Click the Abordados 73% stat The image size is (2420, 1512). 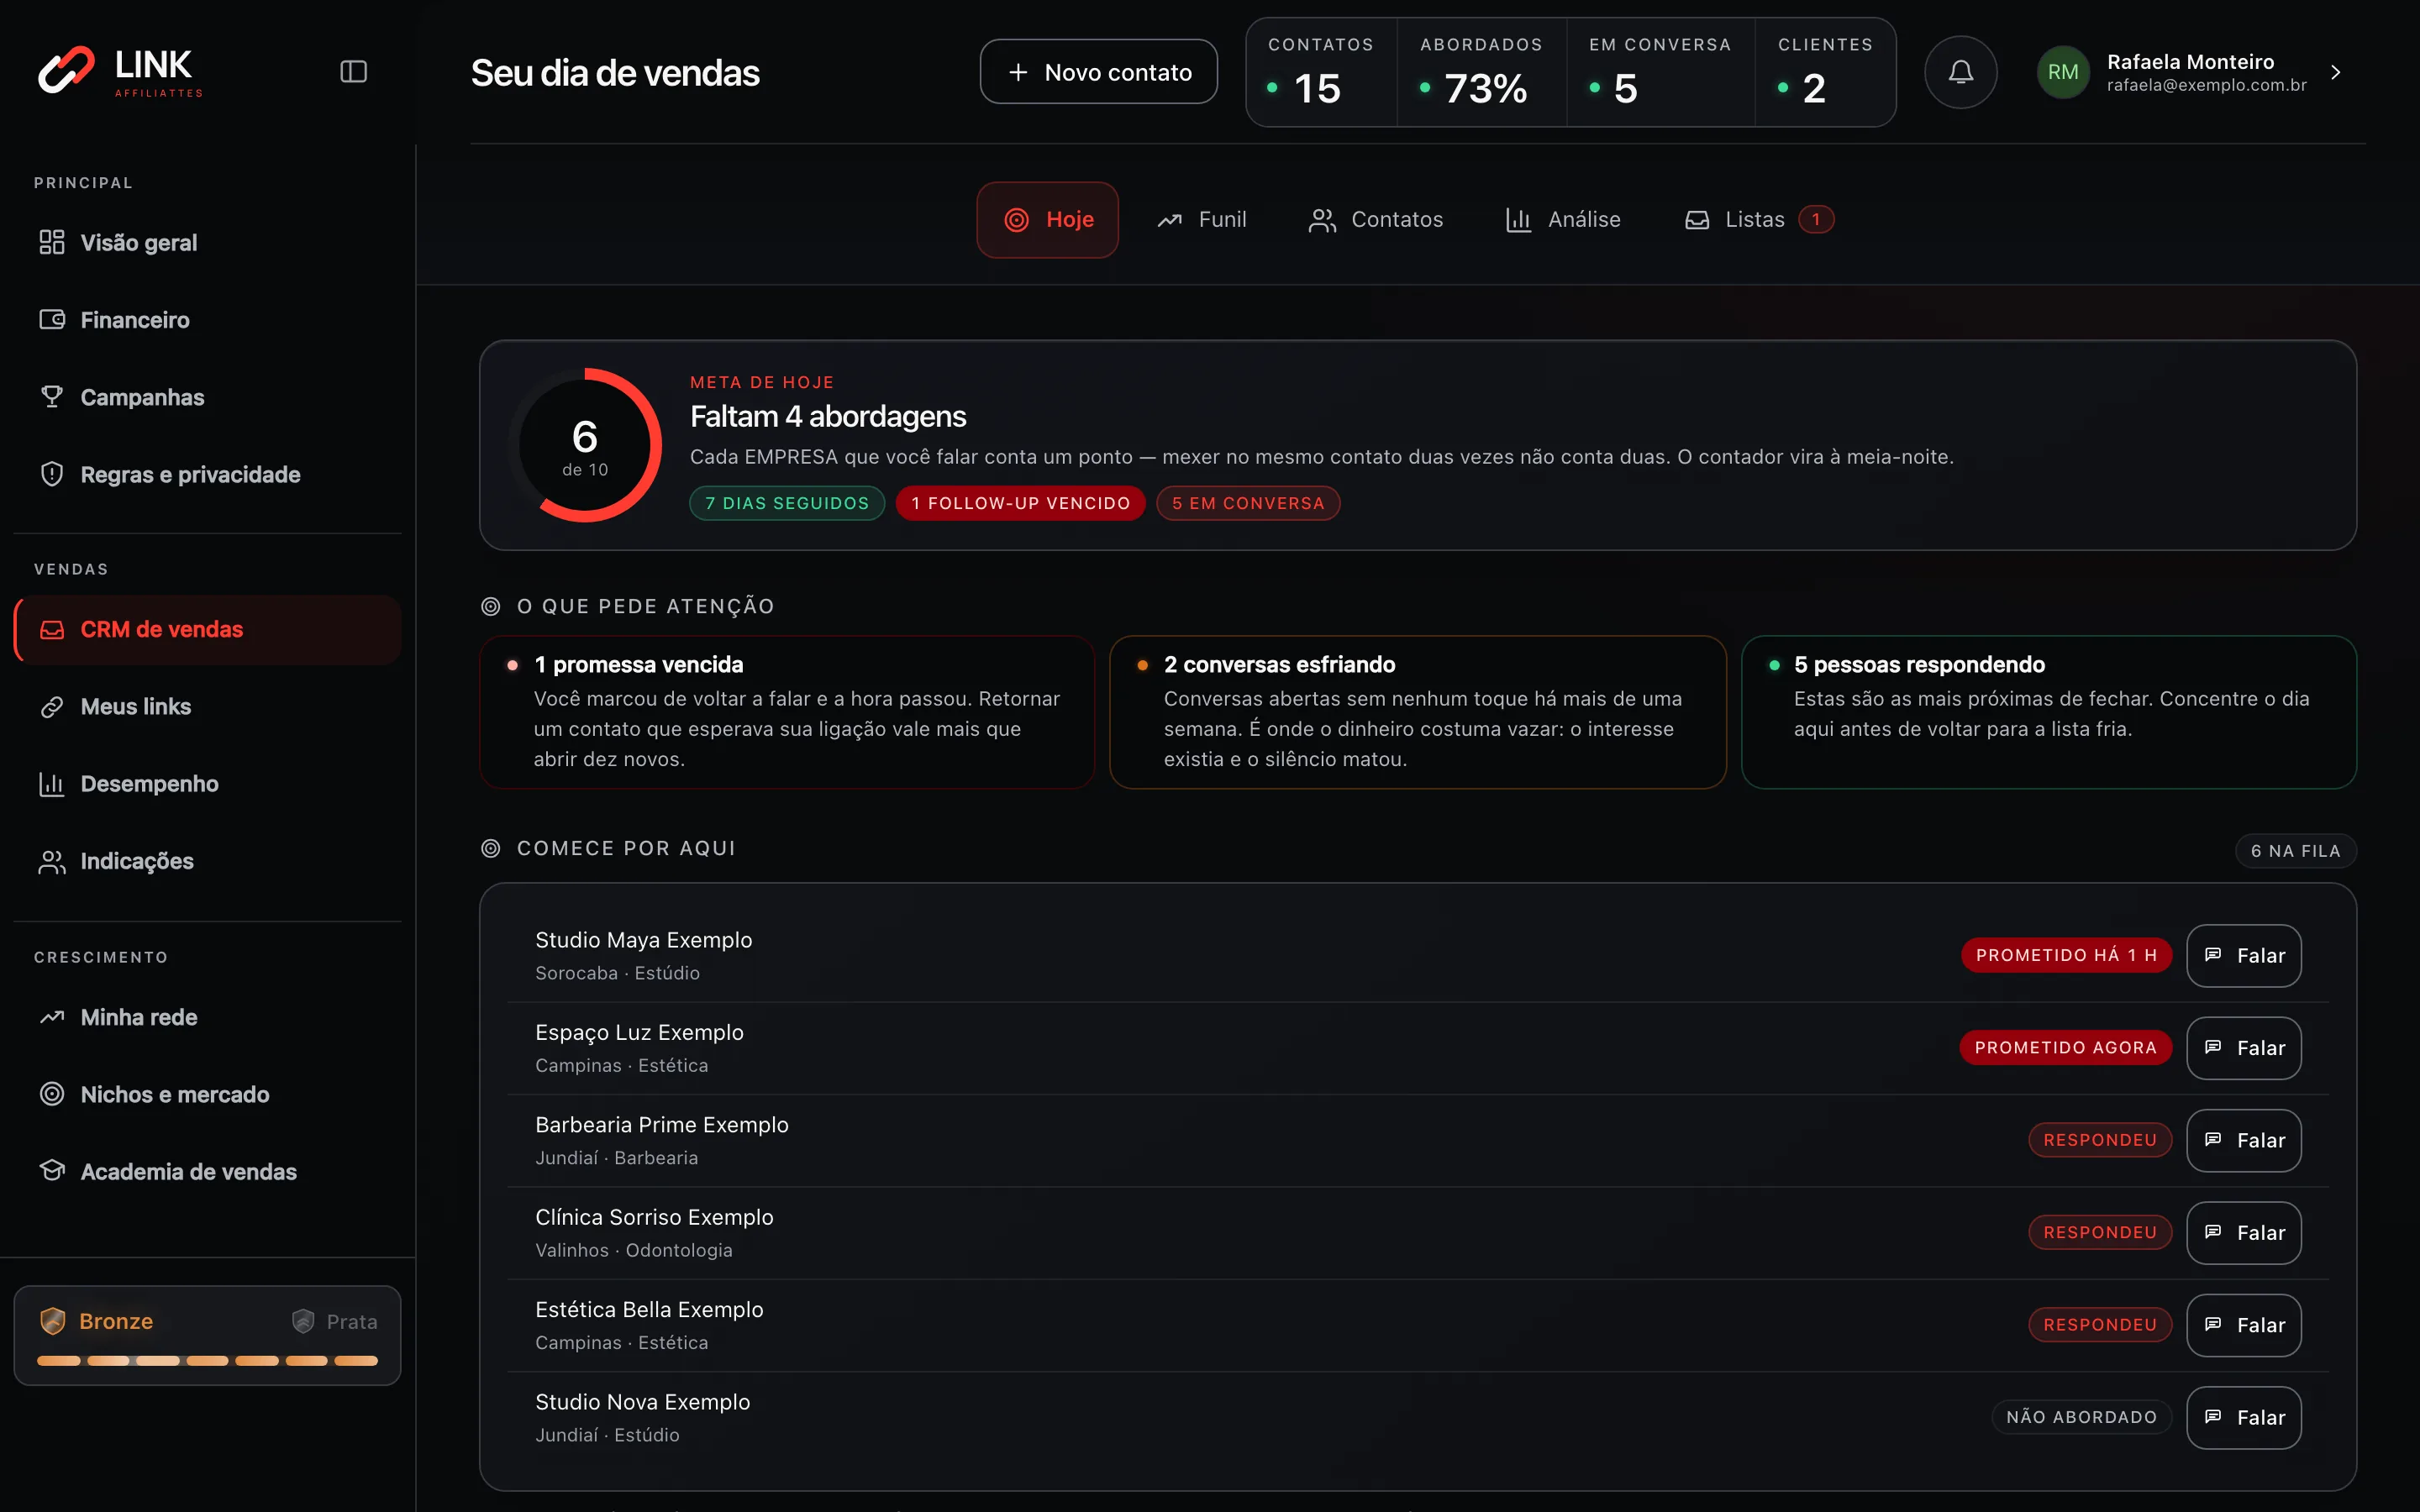click(x=1481, y=72)
